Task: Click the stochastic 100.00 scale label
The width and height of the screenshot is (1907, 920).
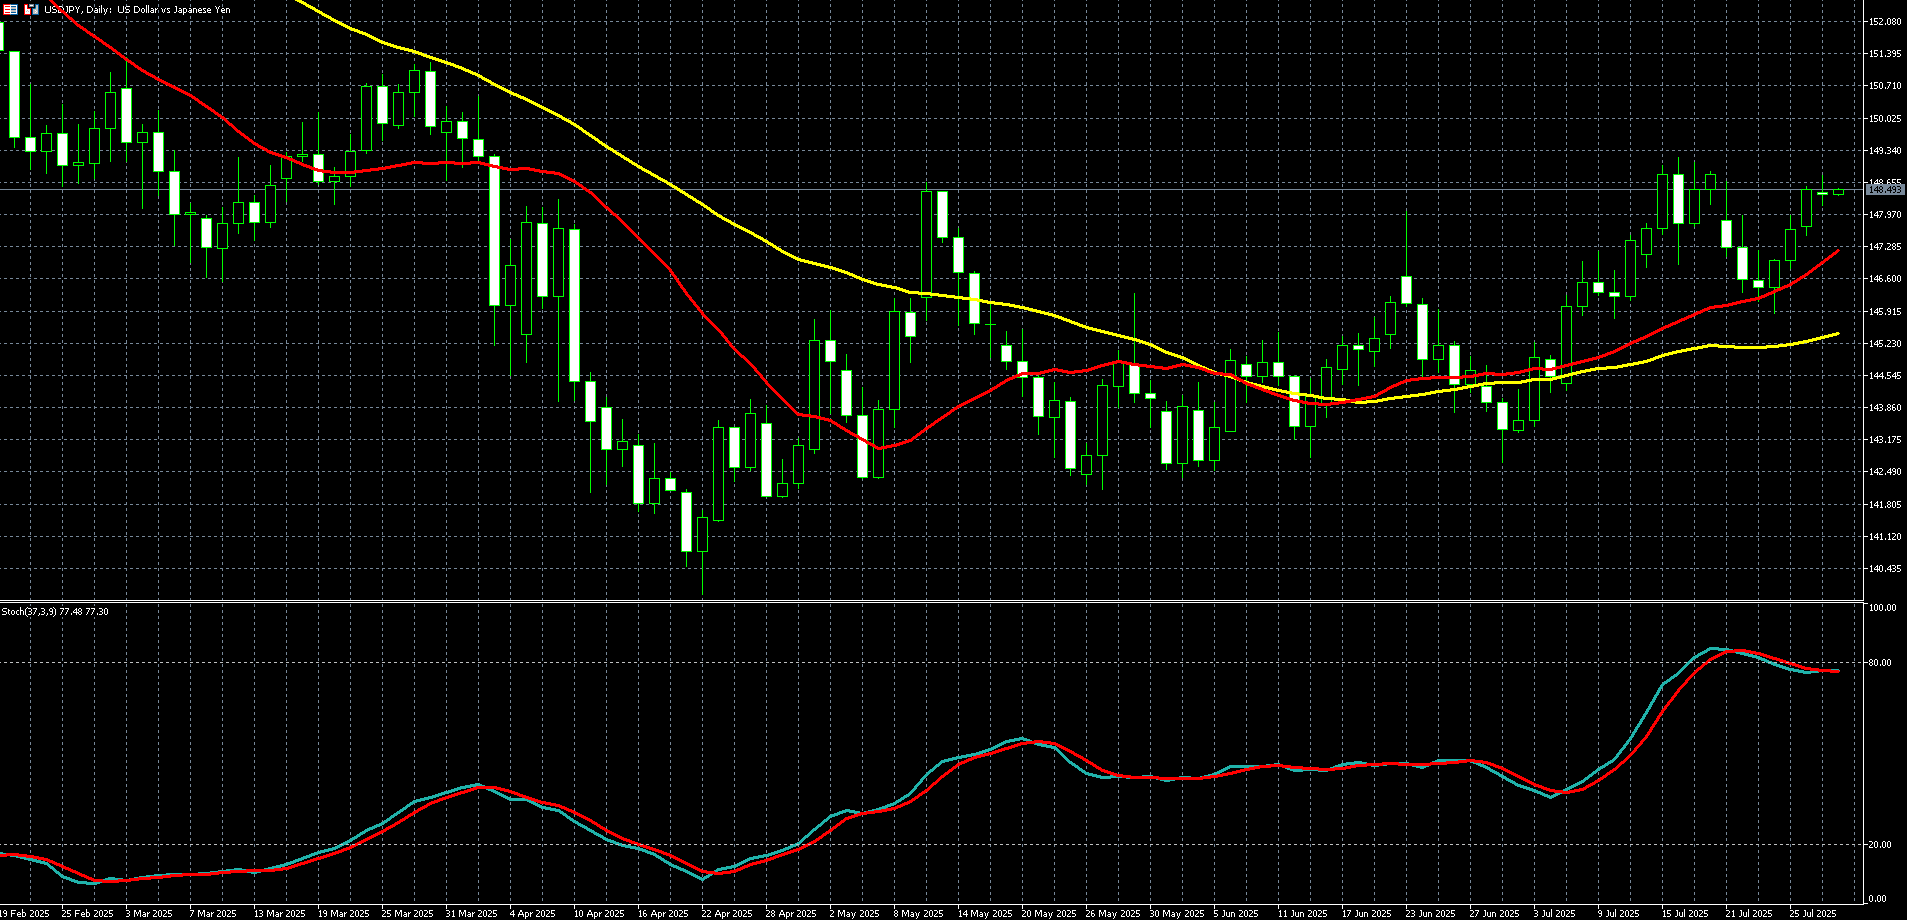Action: [1882, 608]
